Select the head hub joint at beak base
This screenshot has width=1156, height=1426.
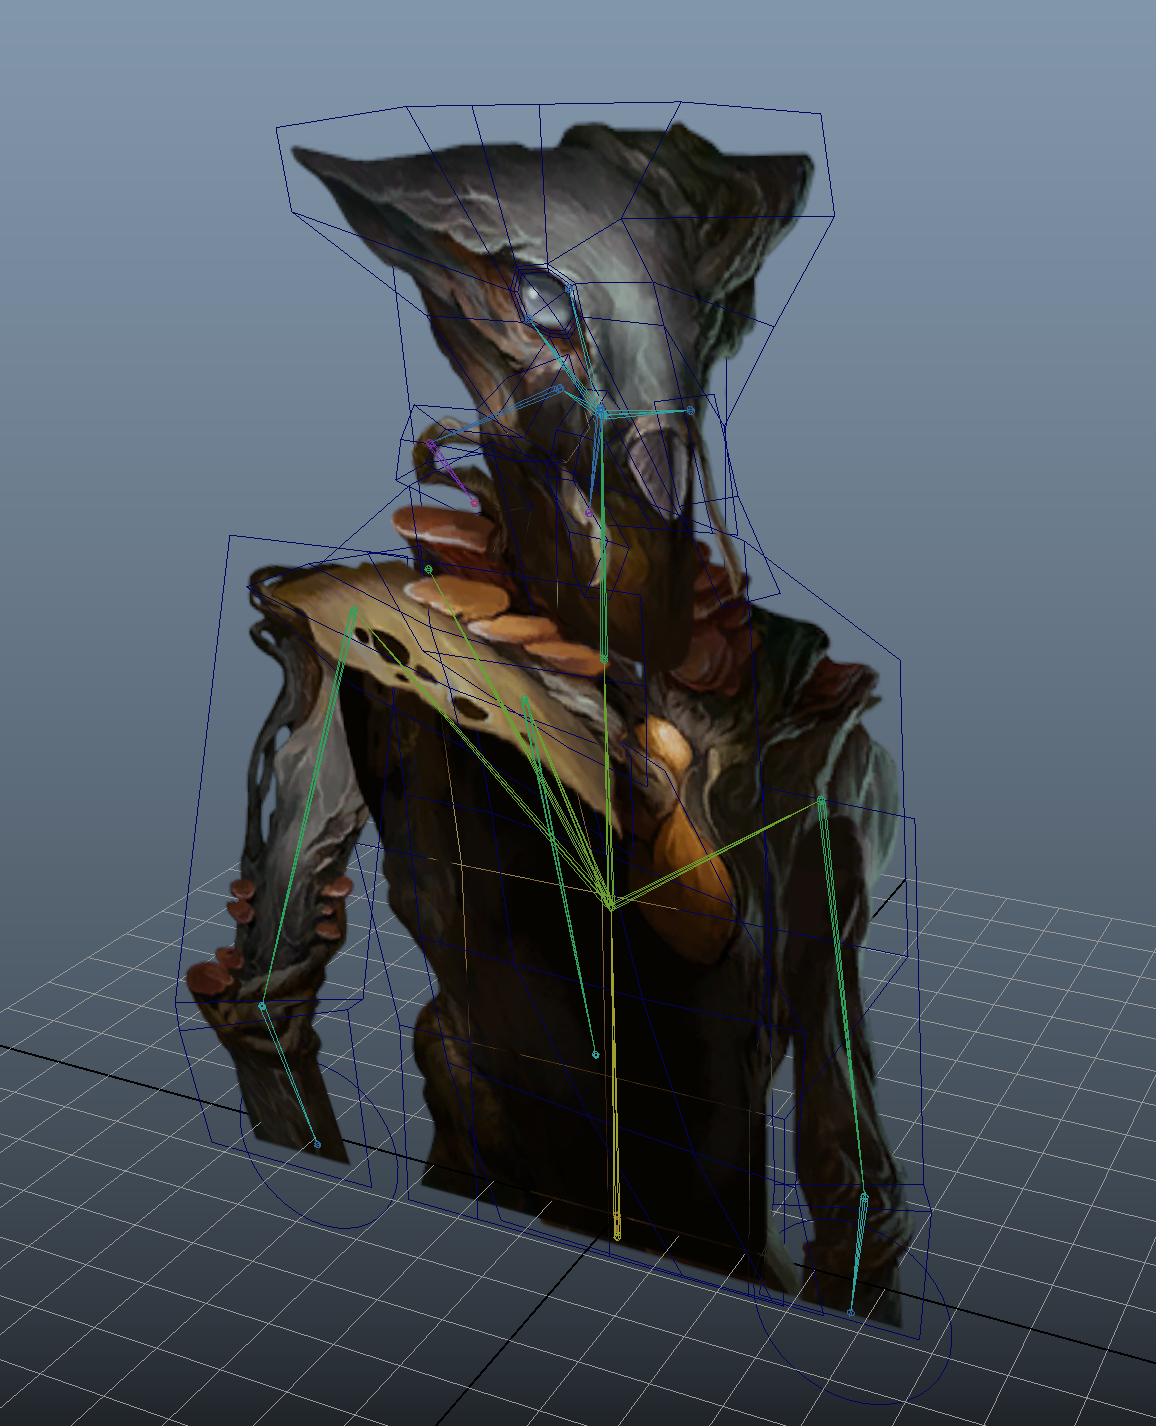coord(600,411)
